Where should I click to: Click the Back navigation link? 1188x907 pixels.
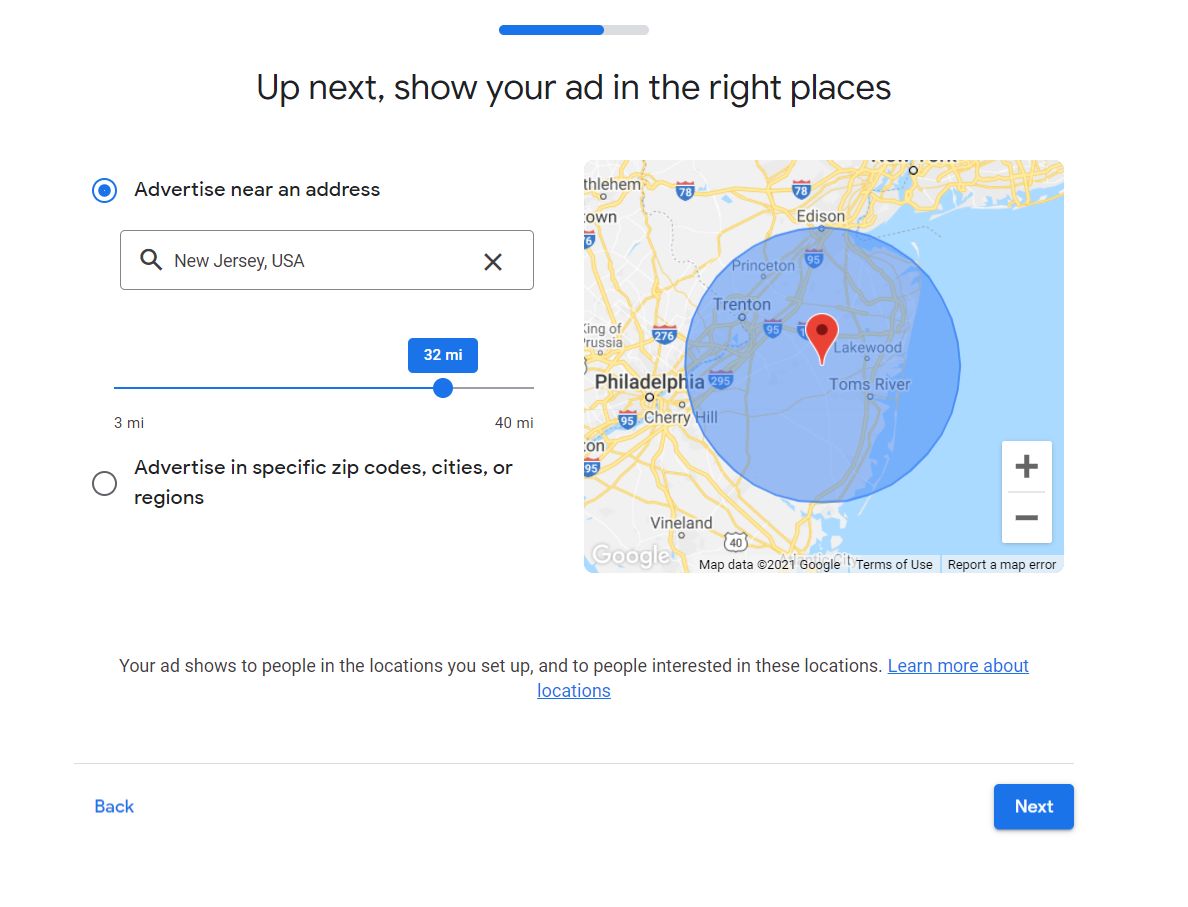[x=113, y=806]
